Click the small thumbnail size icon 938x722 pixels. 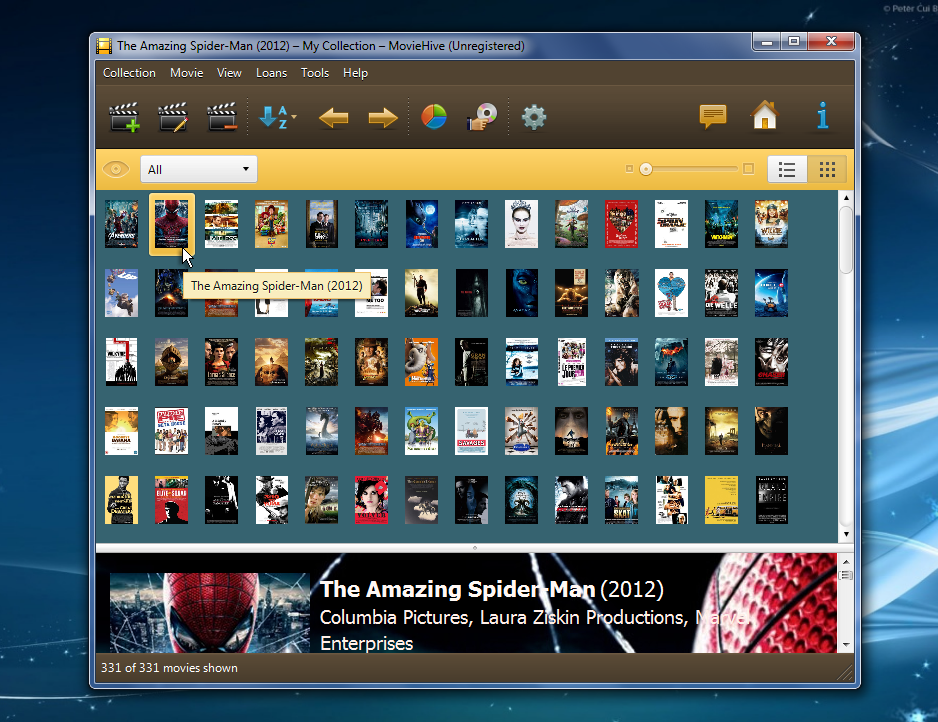[x=629, y=169]
